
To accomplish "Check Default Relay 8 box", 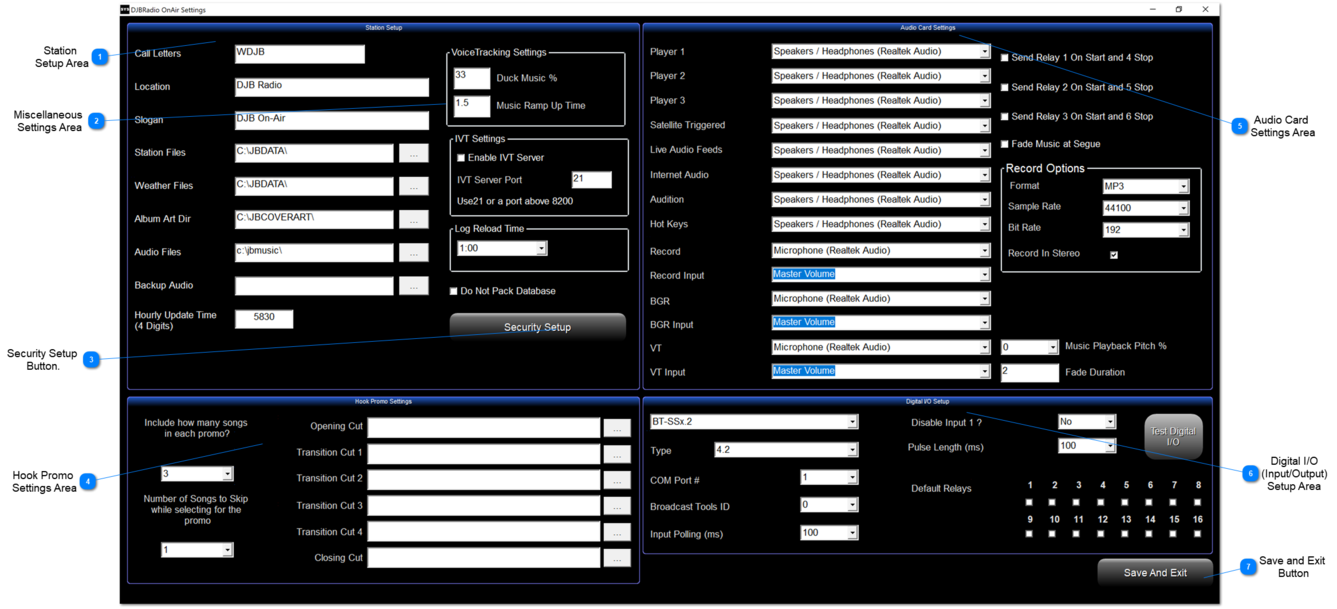I will (x=1198, y=502).
